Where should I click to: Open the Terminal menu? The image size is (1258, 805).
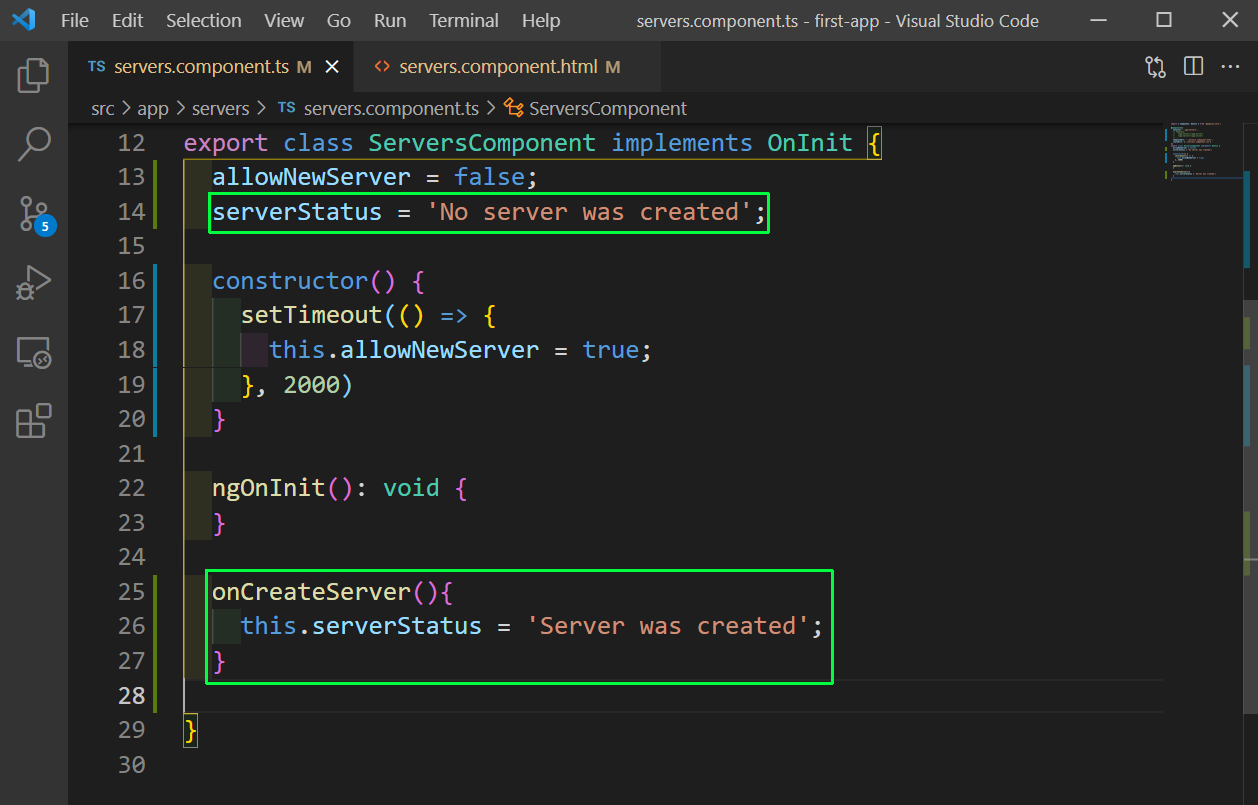(464, 20)
